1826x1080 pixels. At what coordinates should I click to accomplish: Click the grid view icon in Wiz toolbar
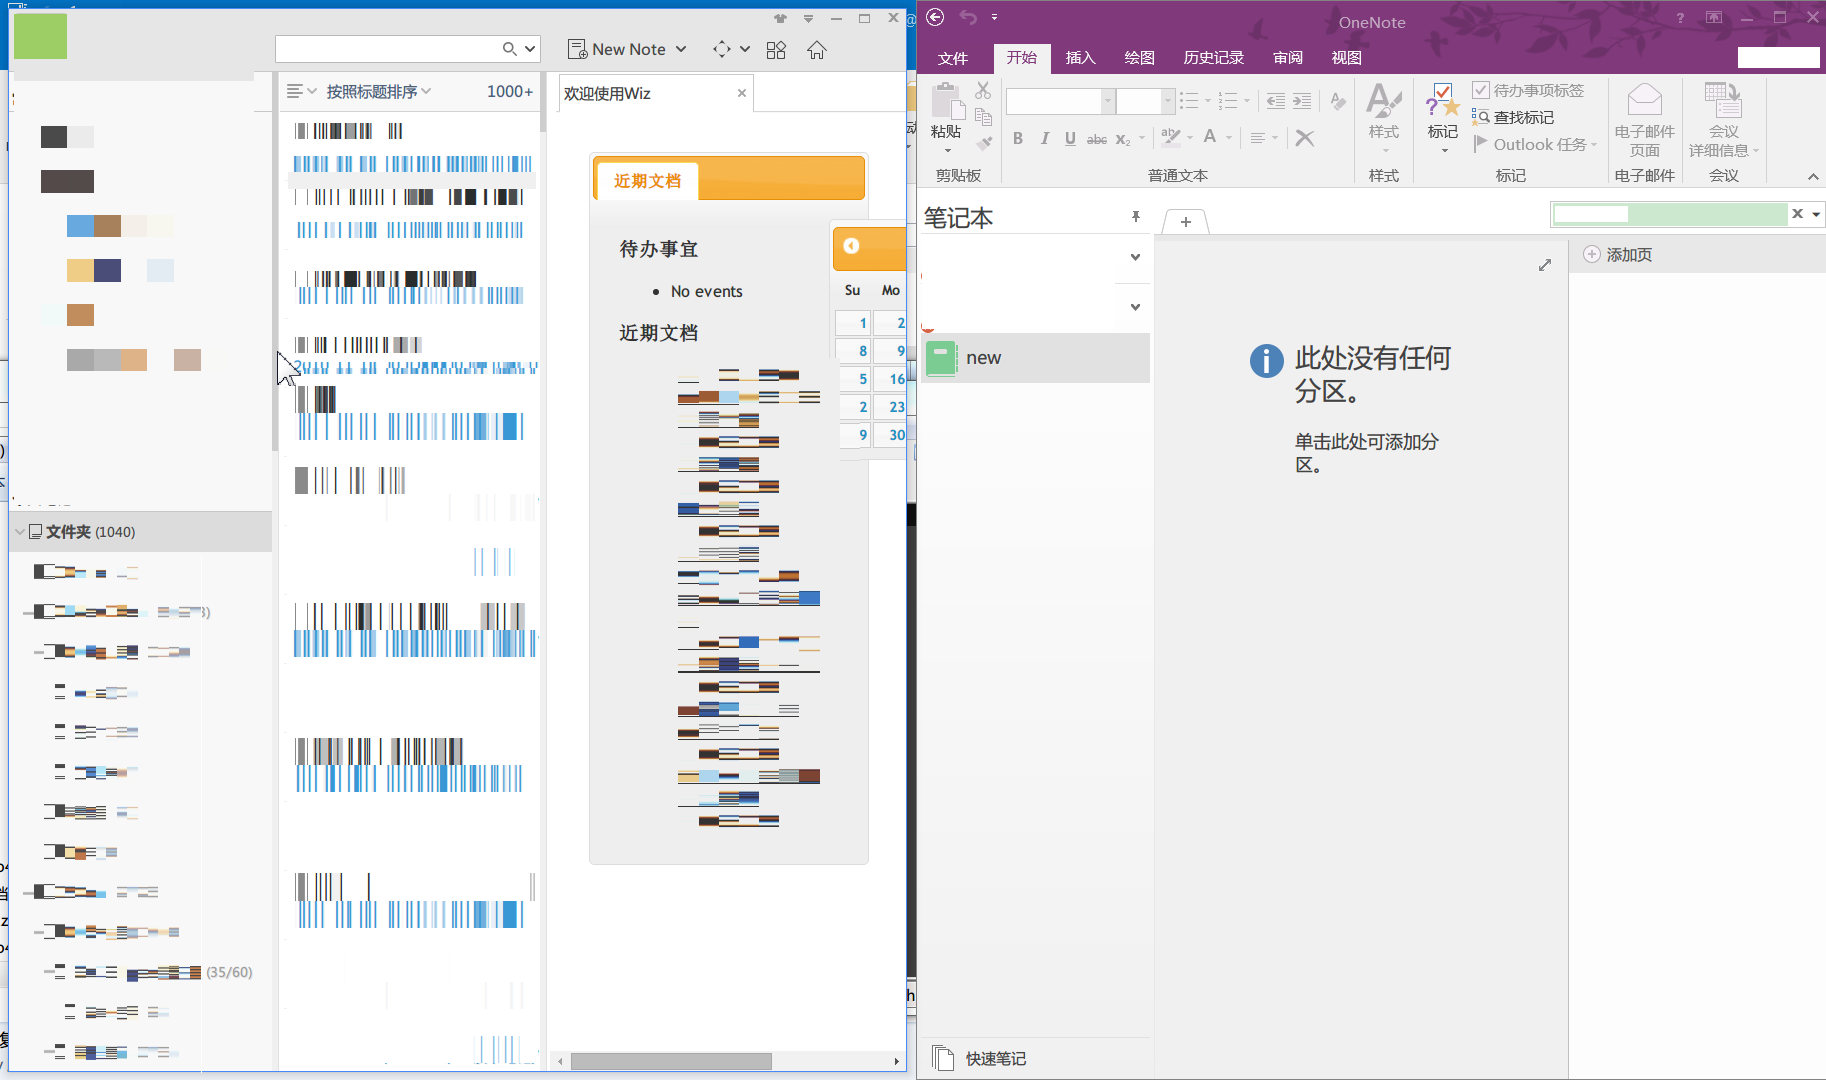tap(776, 49)
